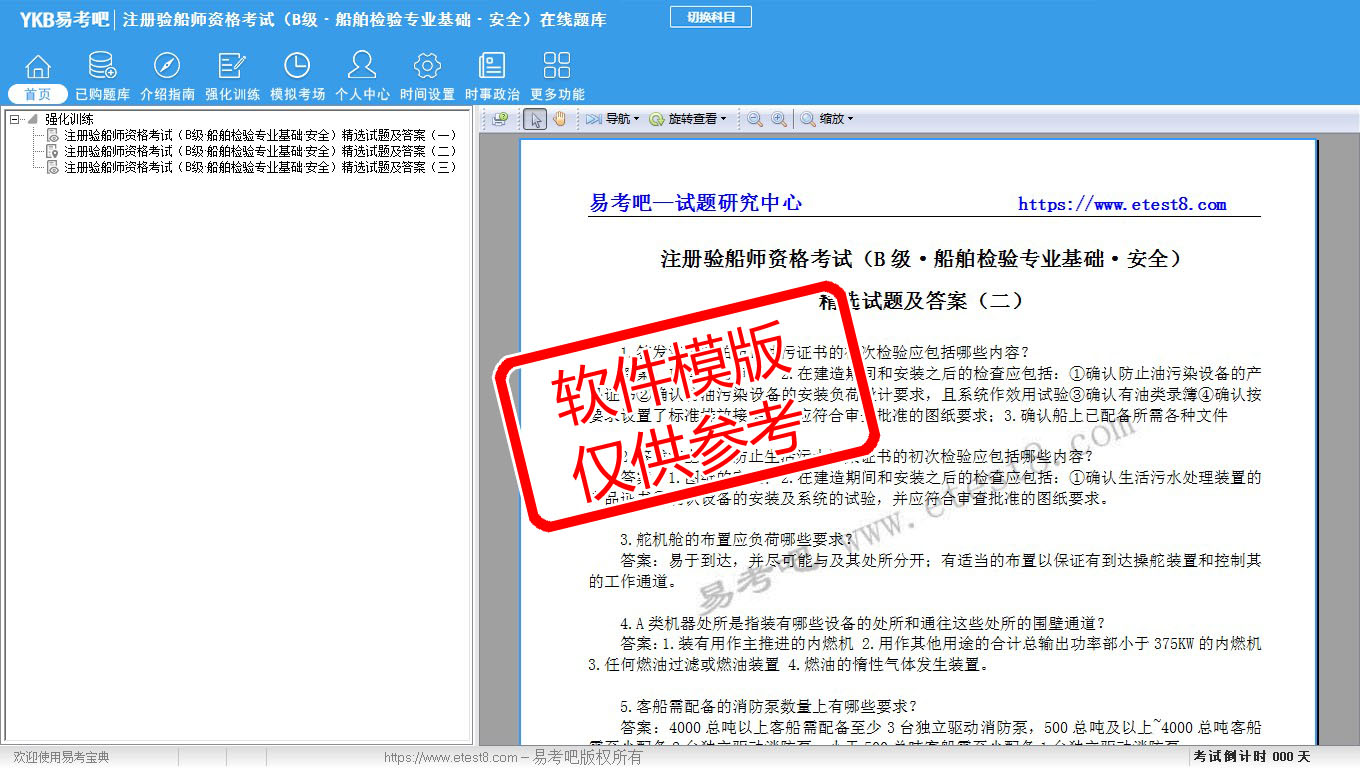This screenshot has height=768, width=1360.
Task: Open the 导航 navigation dropdown
Action: [x=612, y=119]
